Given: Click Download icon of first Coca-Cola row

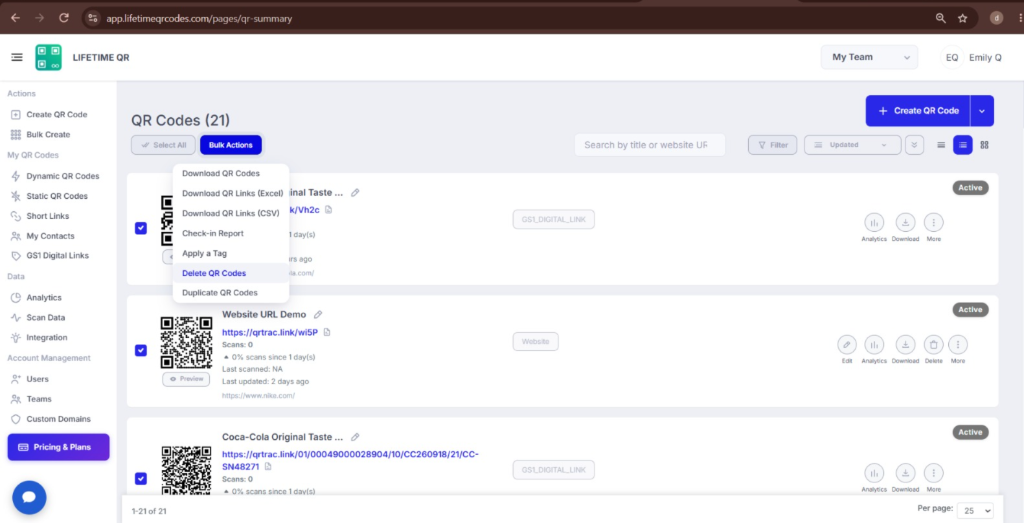Looking at the screenshot, I should [905, 223].
